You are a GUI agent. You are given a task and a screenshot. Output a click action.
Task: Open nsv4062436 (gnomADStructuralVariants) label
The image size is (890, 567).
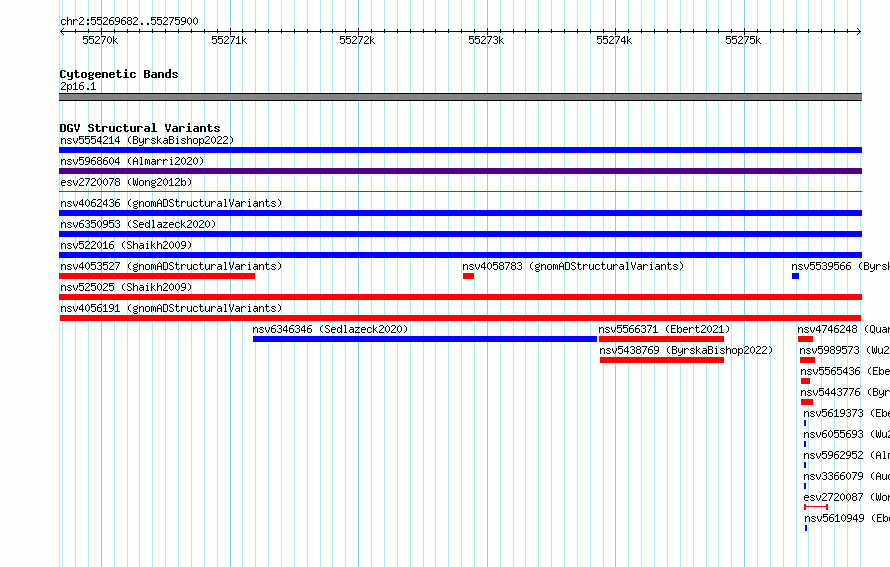click(x=171, y=203)
